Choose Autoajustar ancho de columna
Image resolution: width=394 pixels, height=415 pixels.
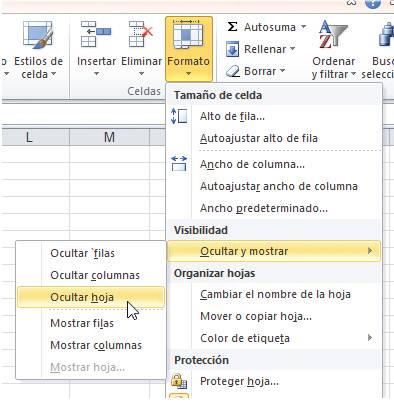pyautogui.click(x=274, y=186)
